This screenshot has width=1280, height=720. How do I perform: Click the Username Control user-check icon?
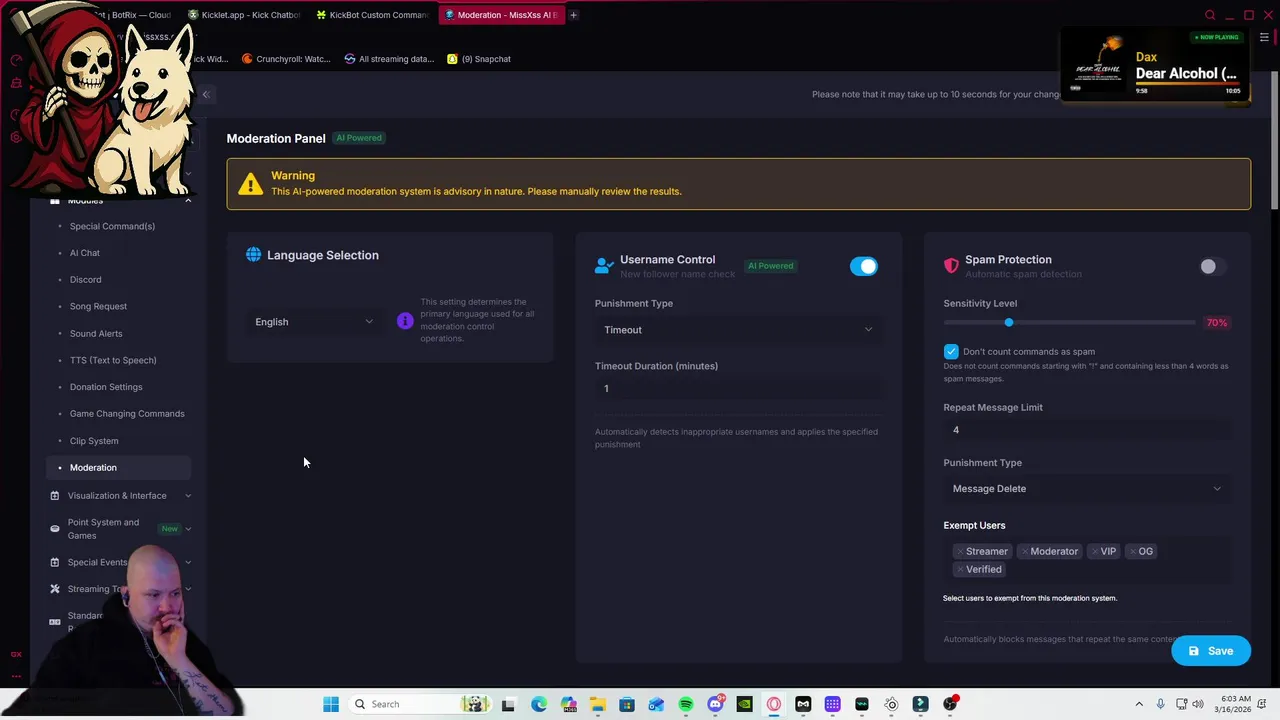604,266
